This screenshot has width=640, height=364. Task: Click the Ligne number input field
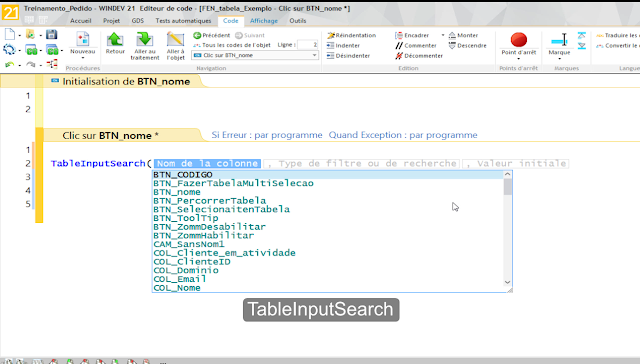point(308,45)
